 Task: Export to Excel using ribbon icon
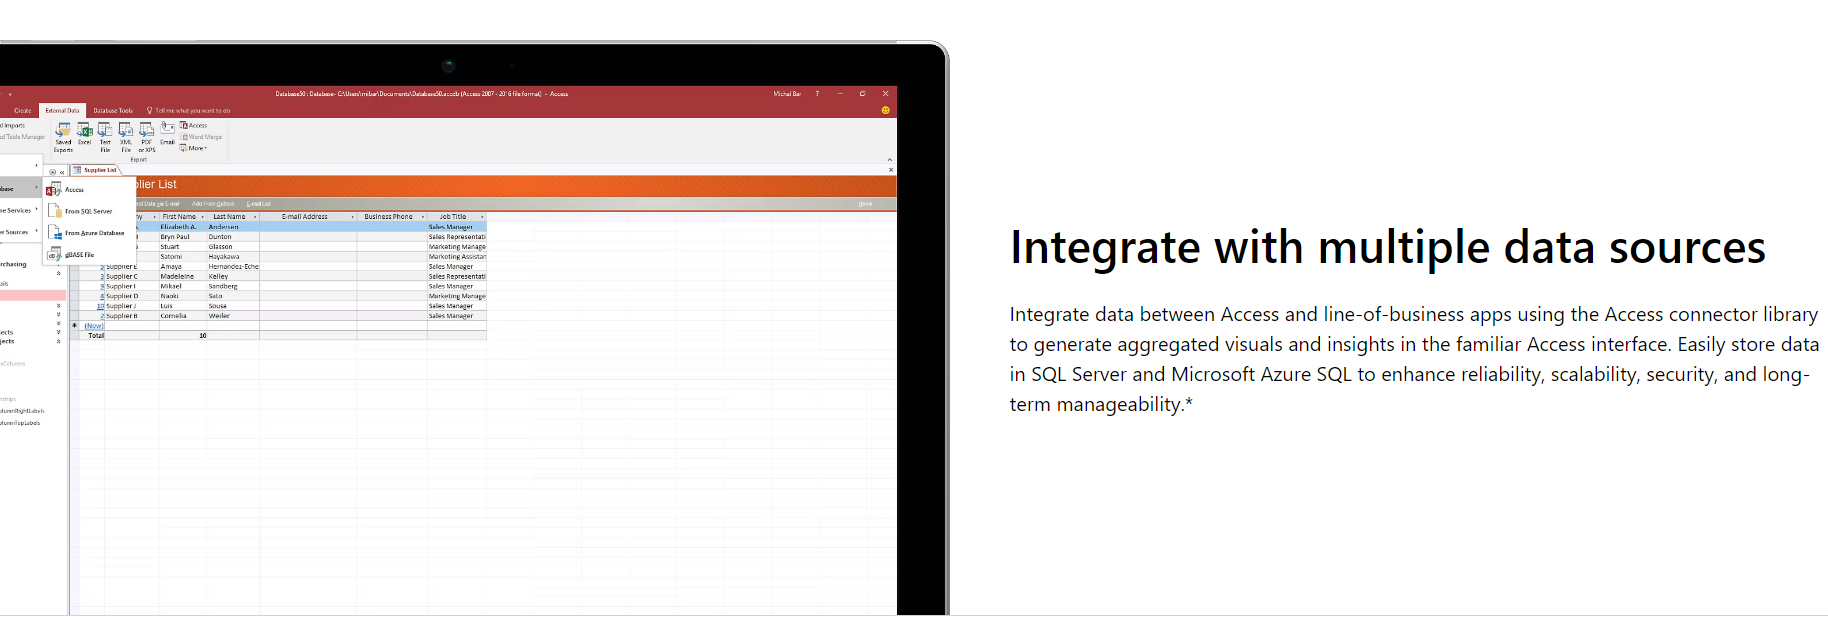click(85, 134)
